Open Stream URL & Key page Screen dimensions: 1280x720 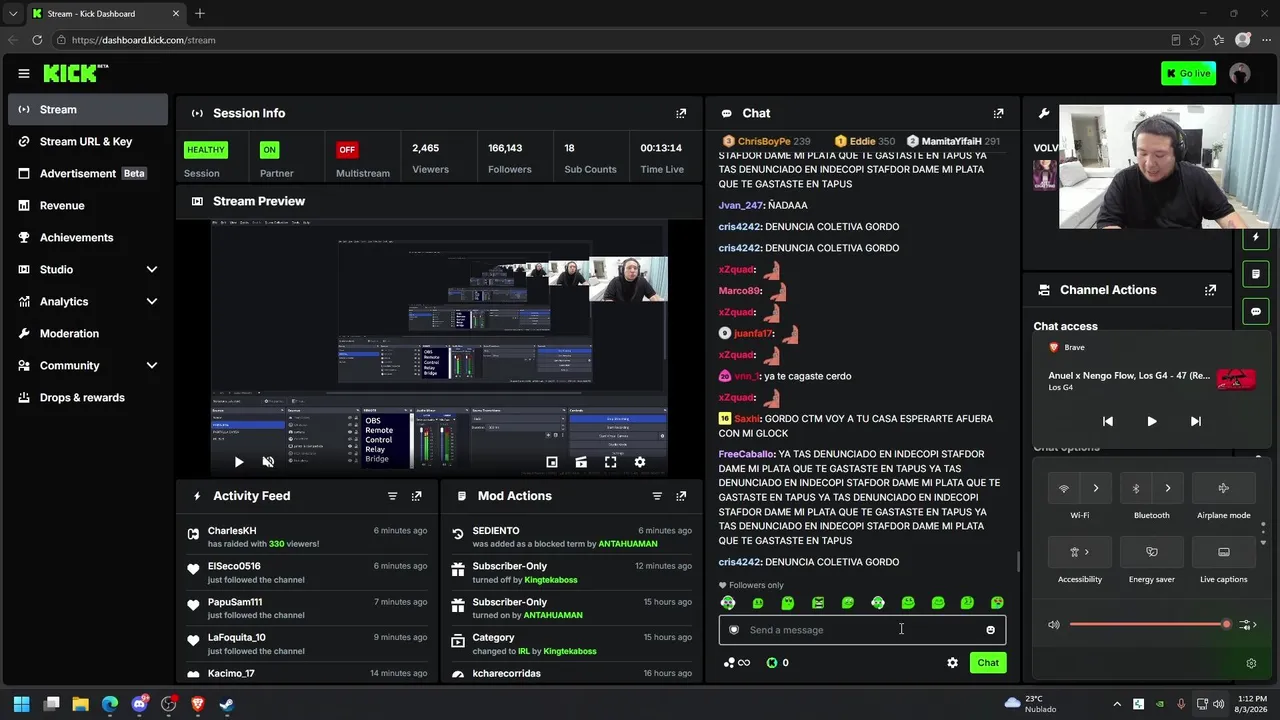pos(88,142)
